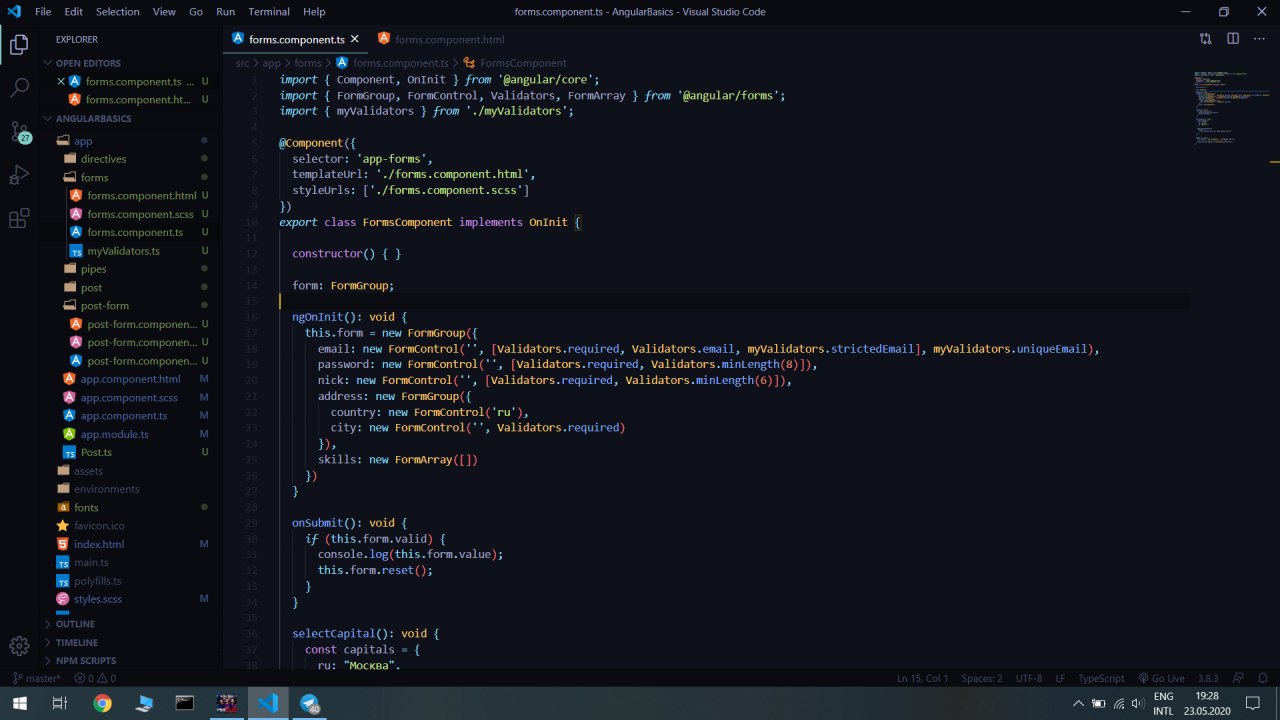
Task: Place cursor on empty line 15 in editor
Action: click(734, 301)
